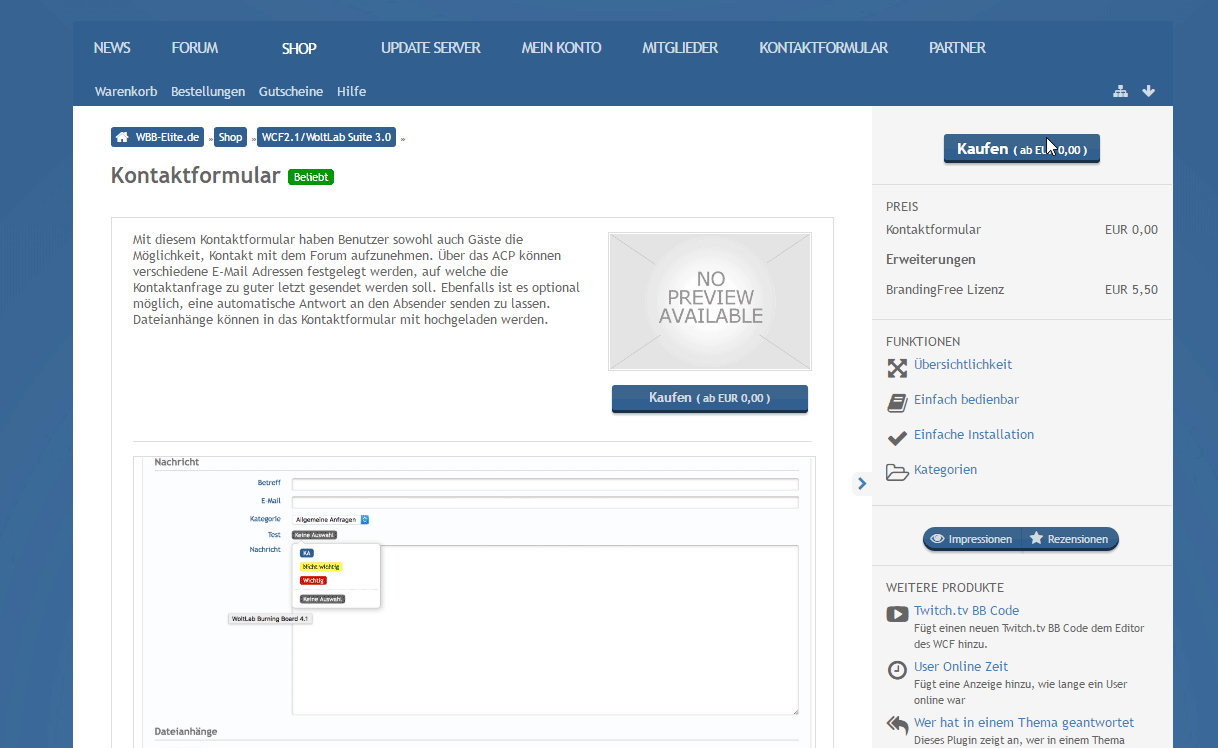
Task: Click the checkmark icon beside Einfache Installation
Action: (x=897, y=437)
